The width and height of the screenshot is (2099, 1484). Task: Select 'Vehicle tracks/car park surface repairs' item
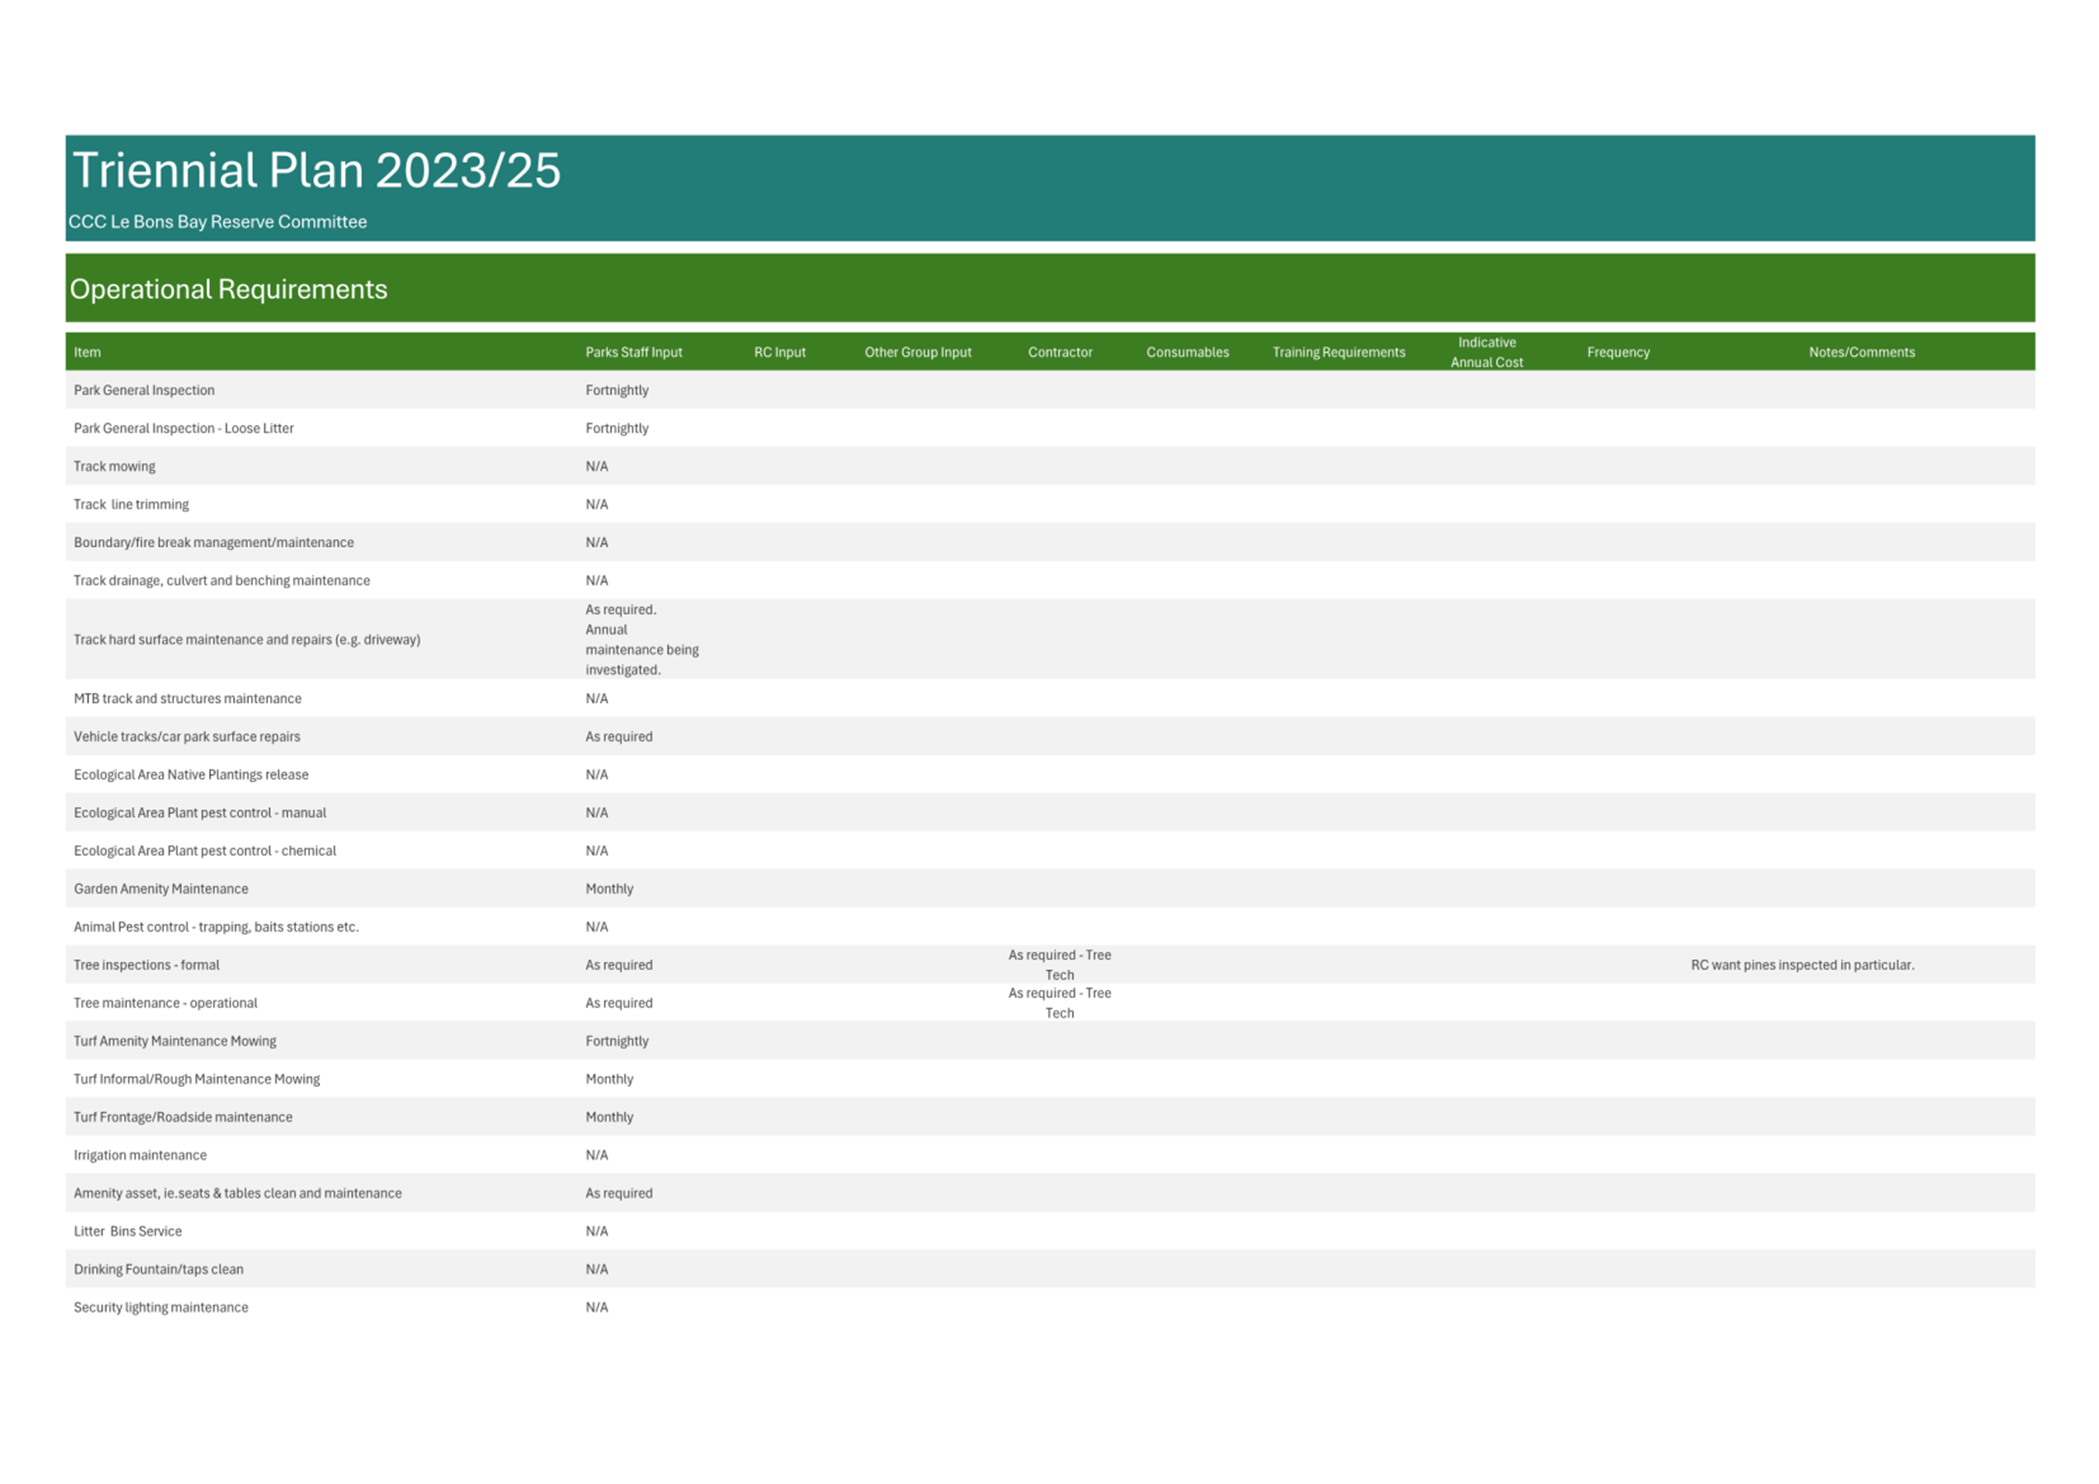pyautogui.click(x=186, y=736)
